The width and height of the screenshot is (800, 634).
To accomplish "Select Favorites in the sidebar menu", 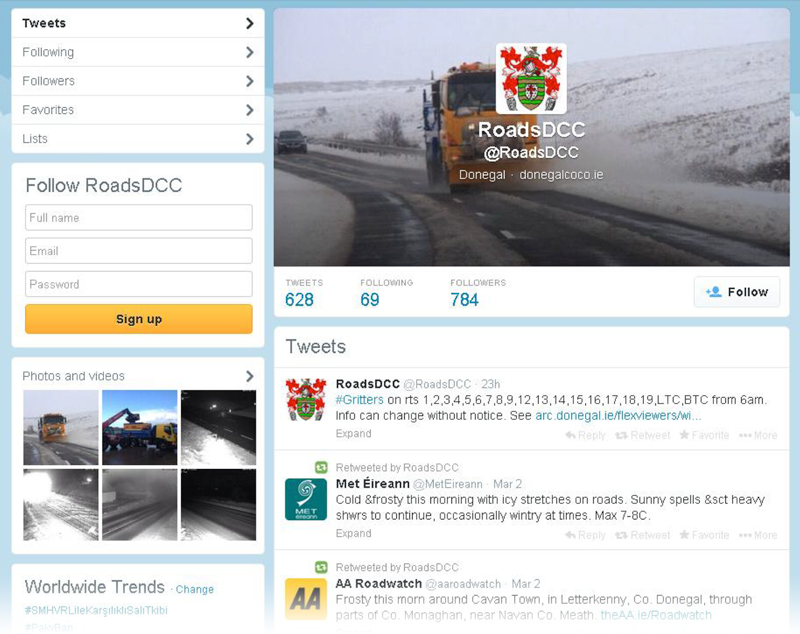I will pyautogui.click(x=138, y=110).
